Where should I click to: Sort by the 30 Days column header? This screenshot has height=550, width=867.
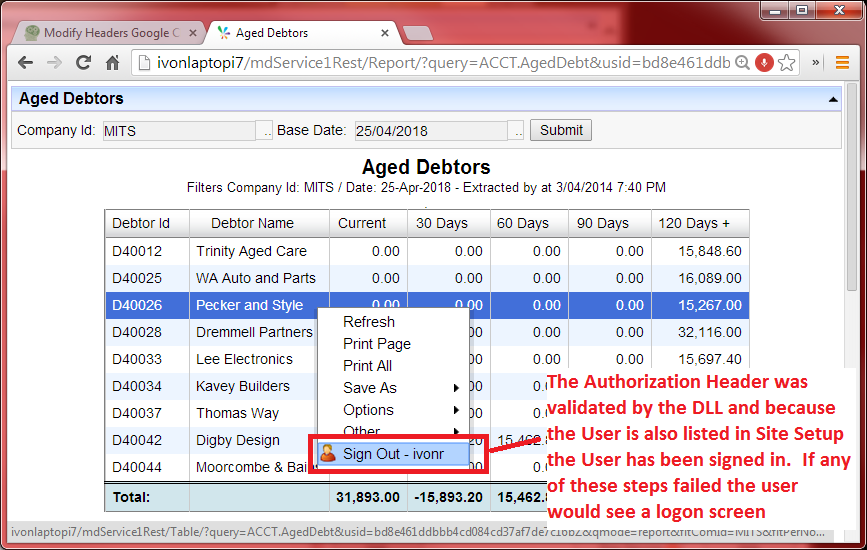coord(449,223)
